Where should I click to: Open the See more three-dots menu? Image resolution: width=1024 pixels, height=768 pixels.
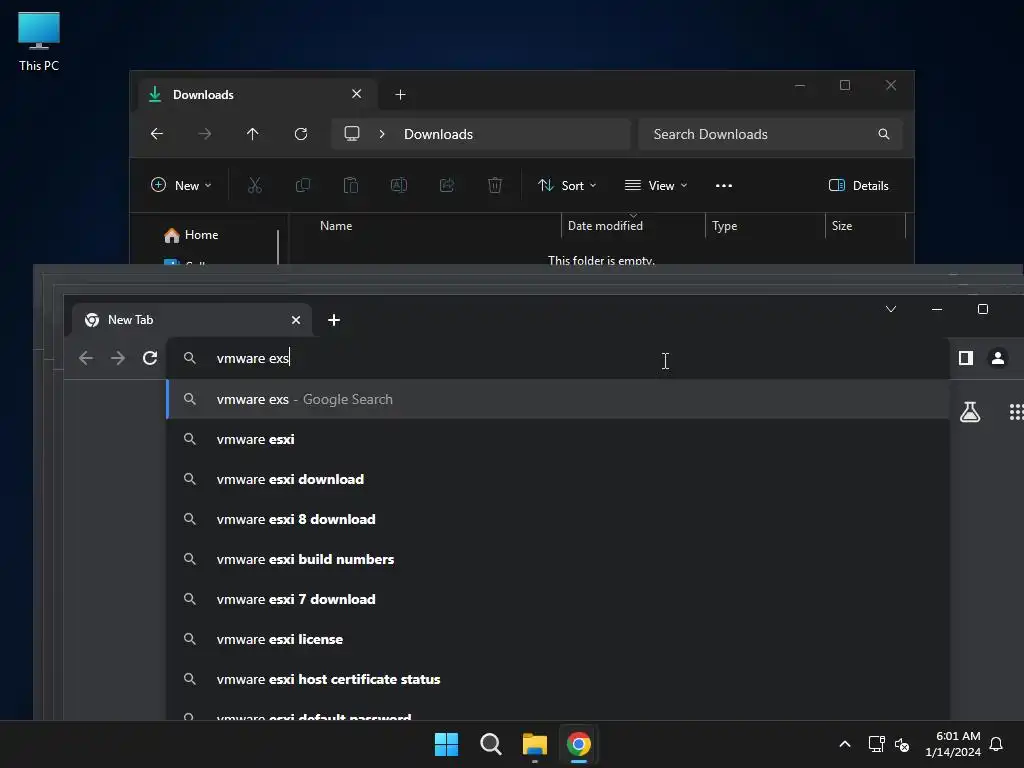[x=724, y=185]
